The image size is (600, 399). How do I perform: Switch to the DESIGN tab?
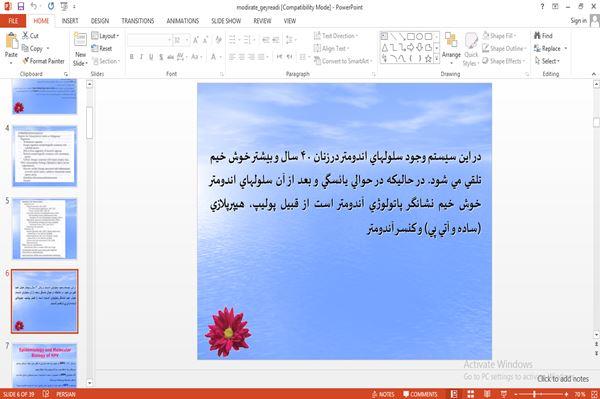[100, 21]
